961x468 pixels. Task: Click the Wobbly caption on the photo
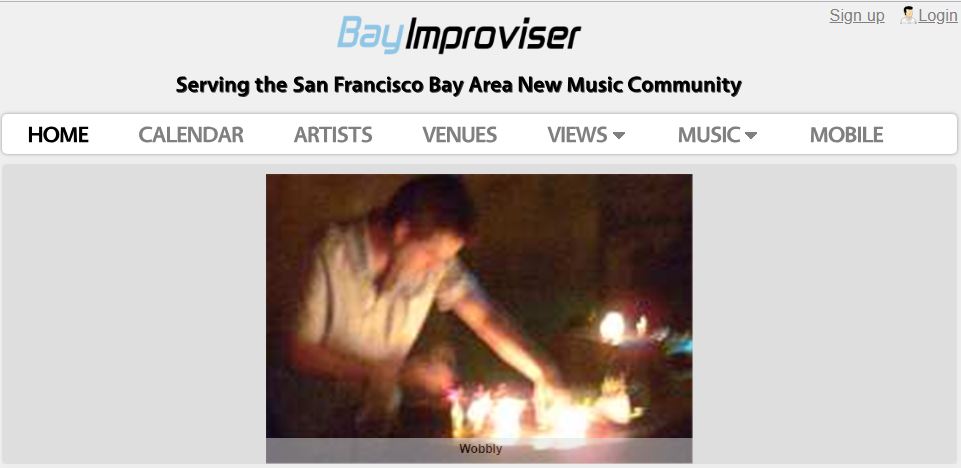(480, 449)
